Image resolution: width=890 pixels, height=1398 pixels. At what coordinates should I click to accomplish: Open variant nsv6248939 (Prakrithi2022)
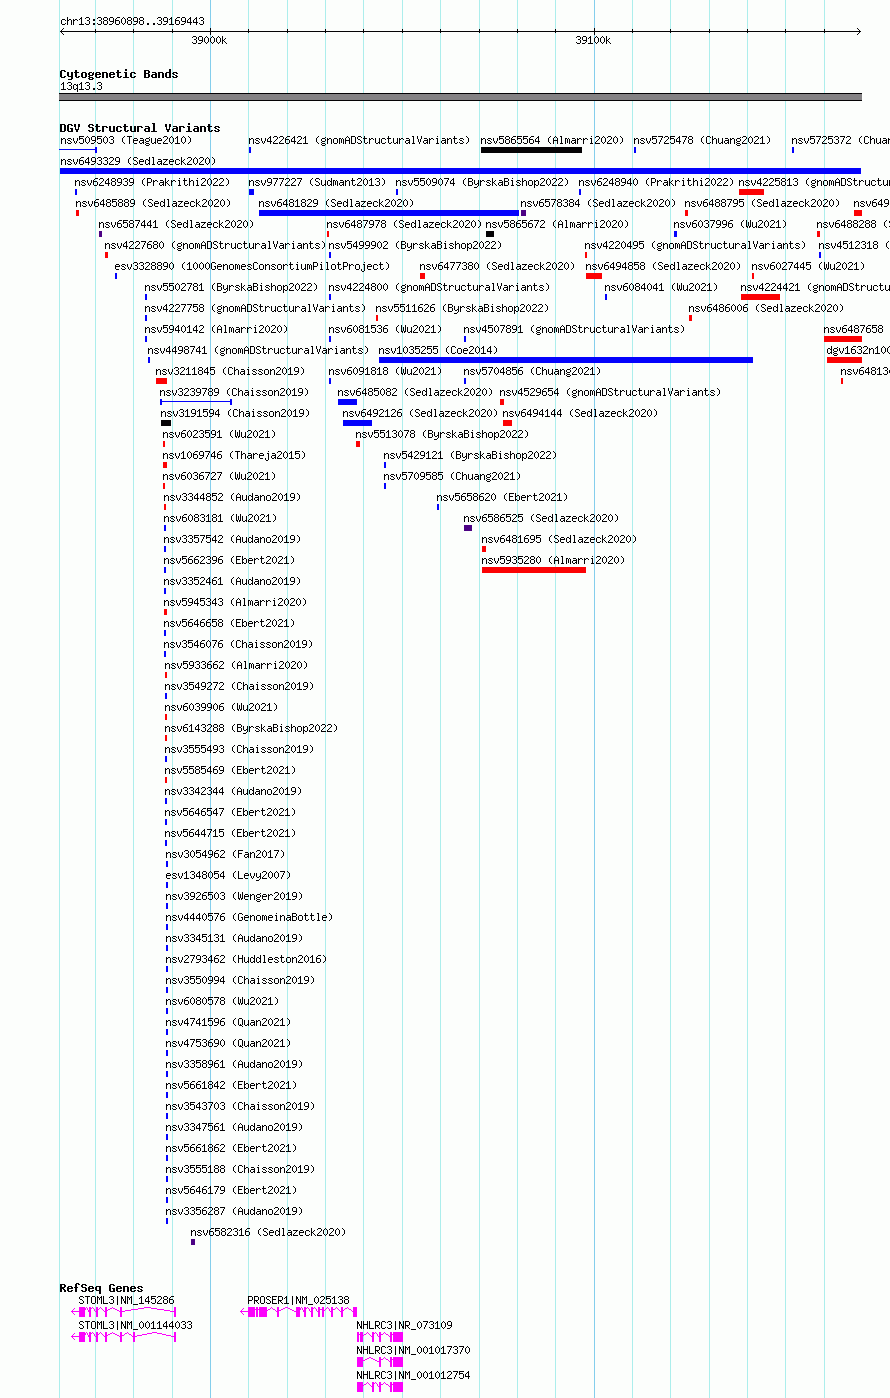click(x=152, y=183)
